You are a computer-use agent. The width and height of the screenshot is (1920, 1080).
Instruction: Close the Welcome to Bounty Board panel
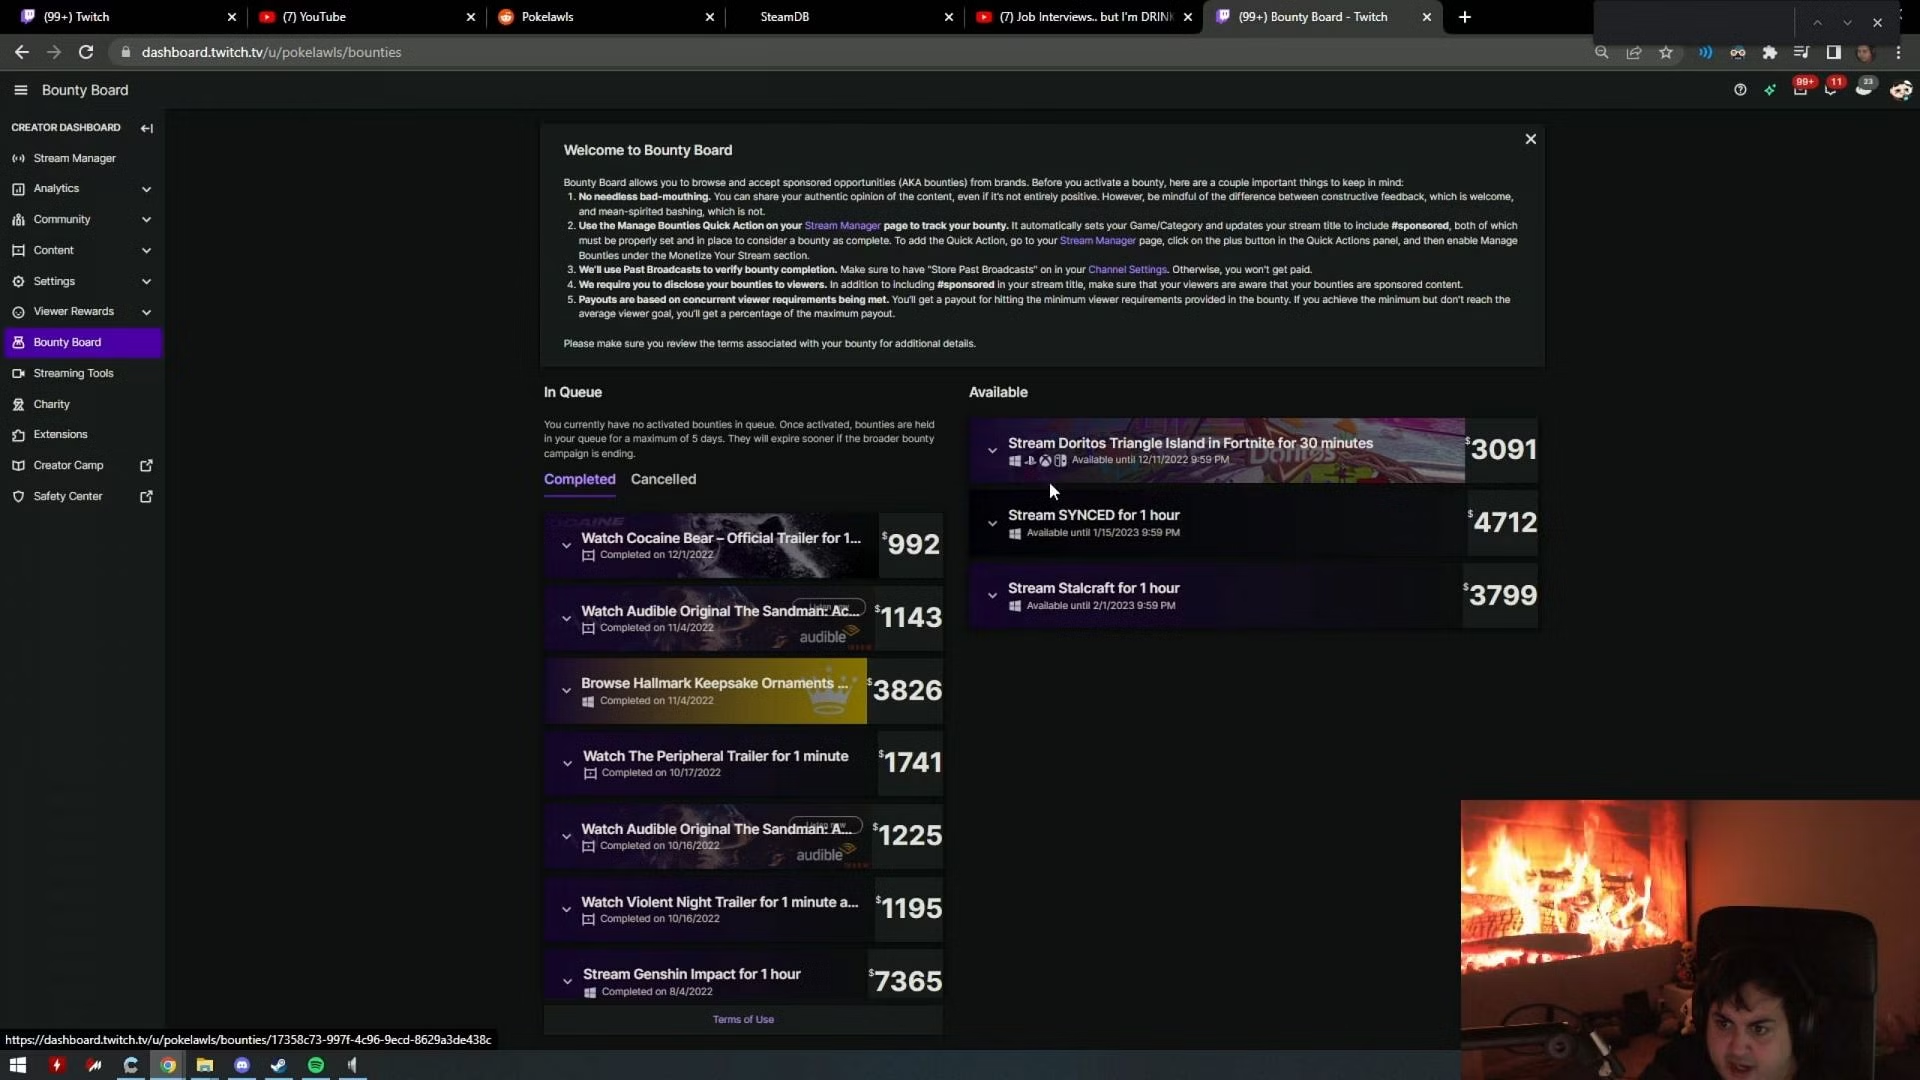click(x=1530, y=139)
